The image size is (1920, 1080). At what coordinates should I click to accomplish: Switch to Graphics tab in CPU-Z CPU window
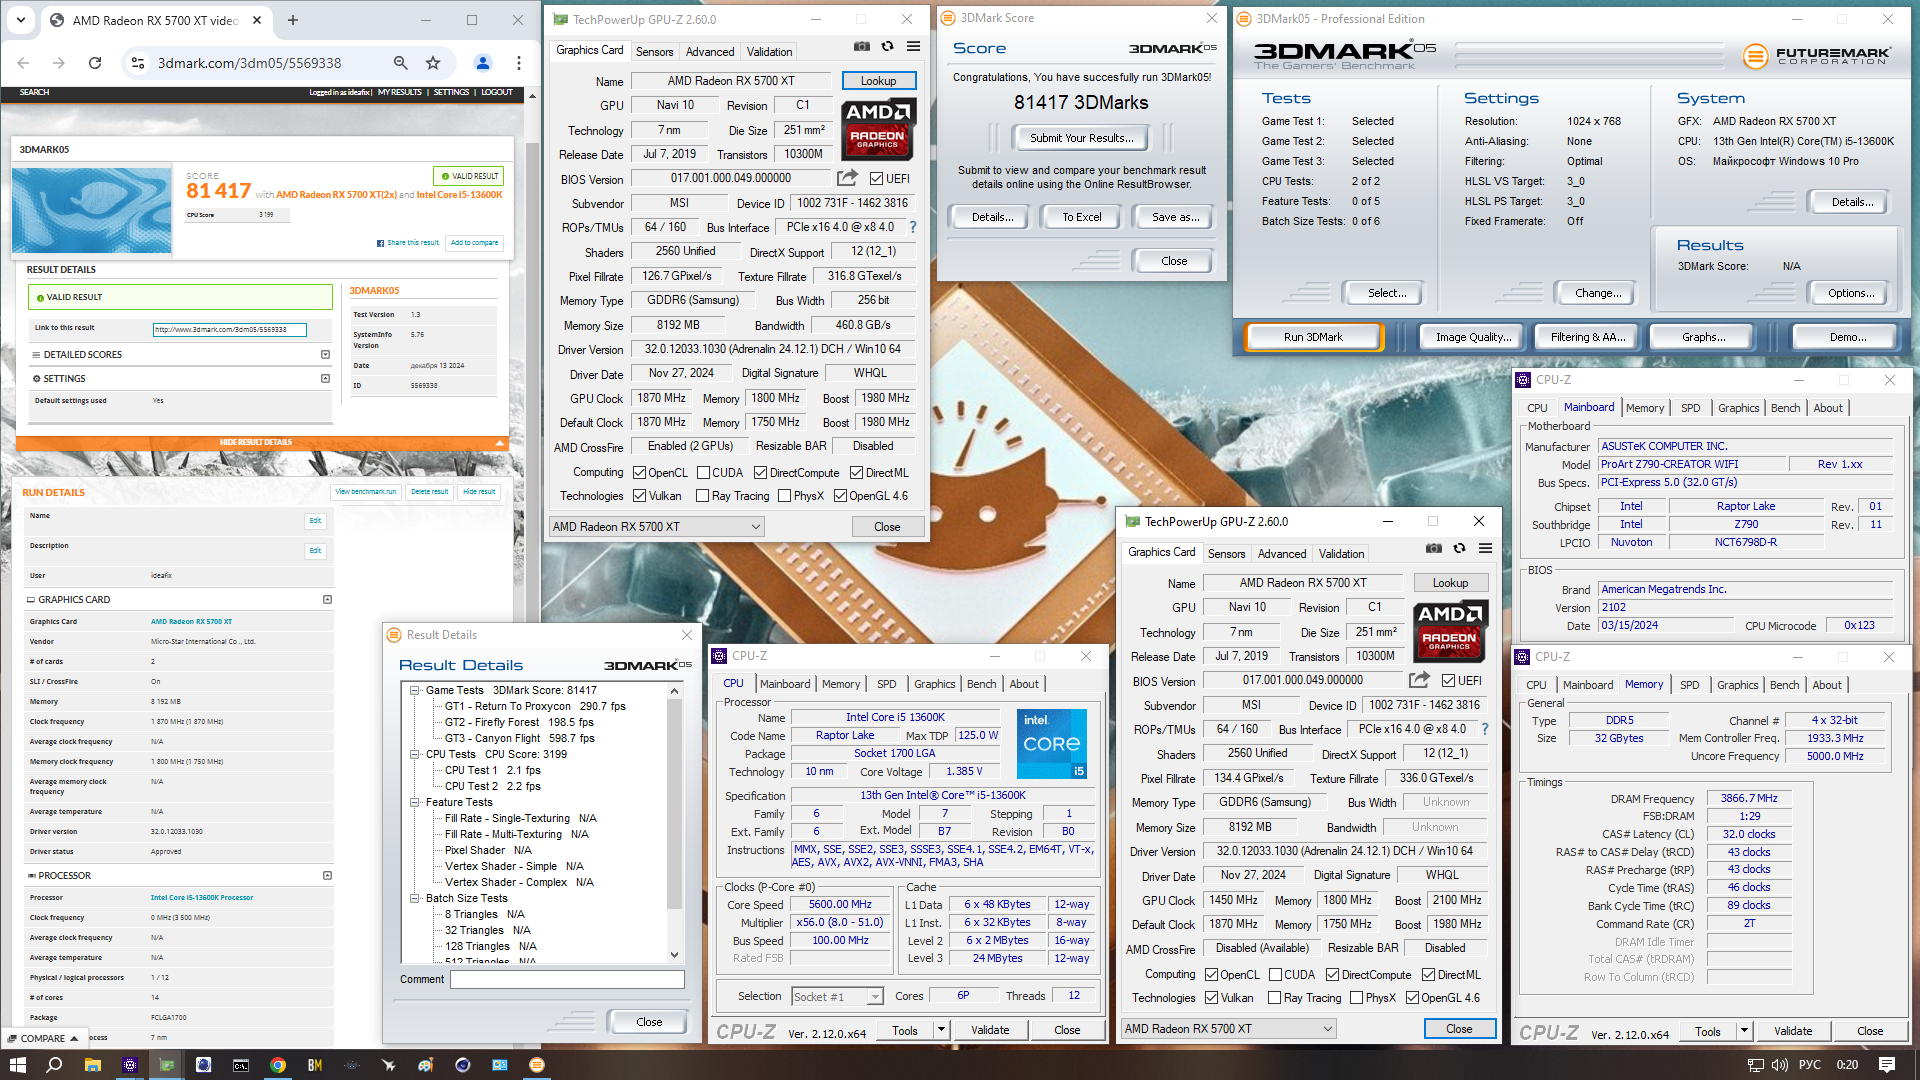[934, 684]
